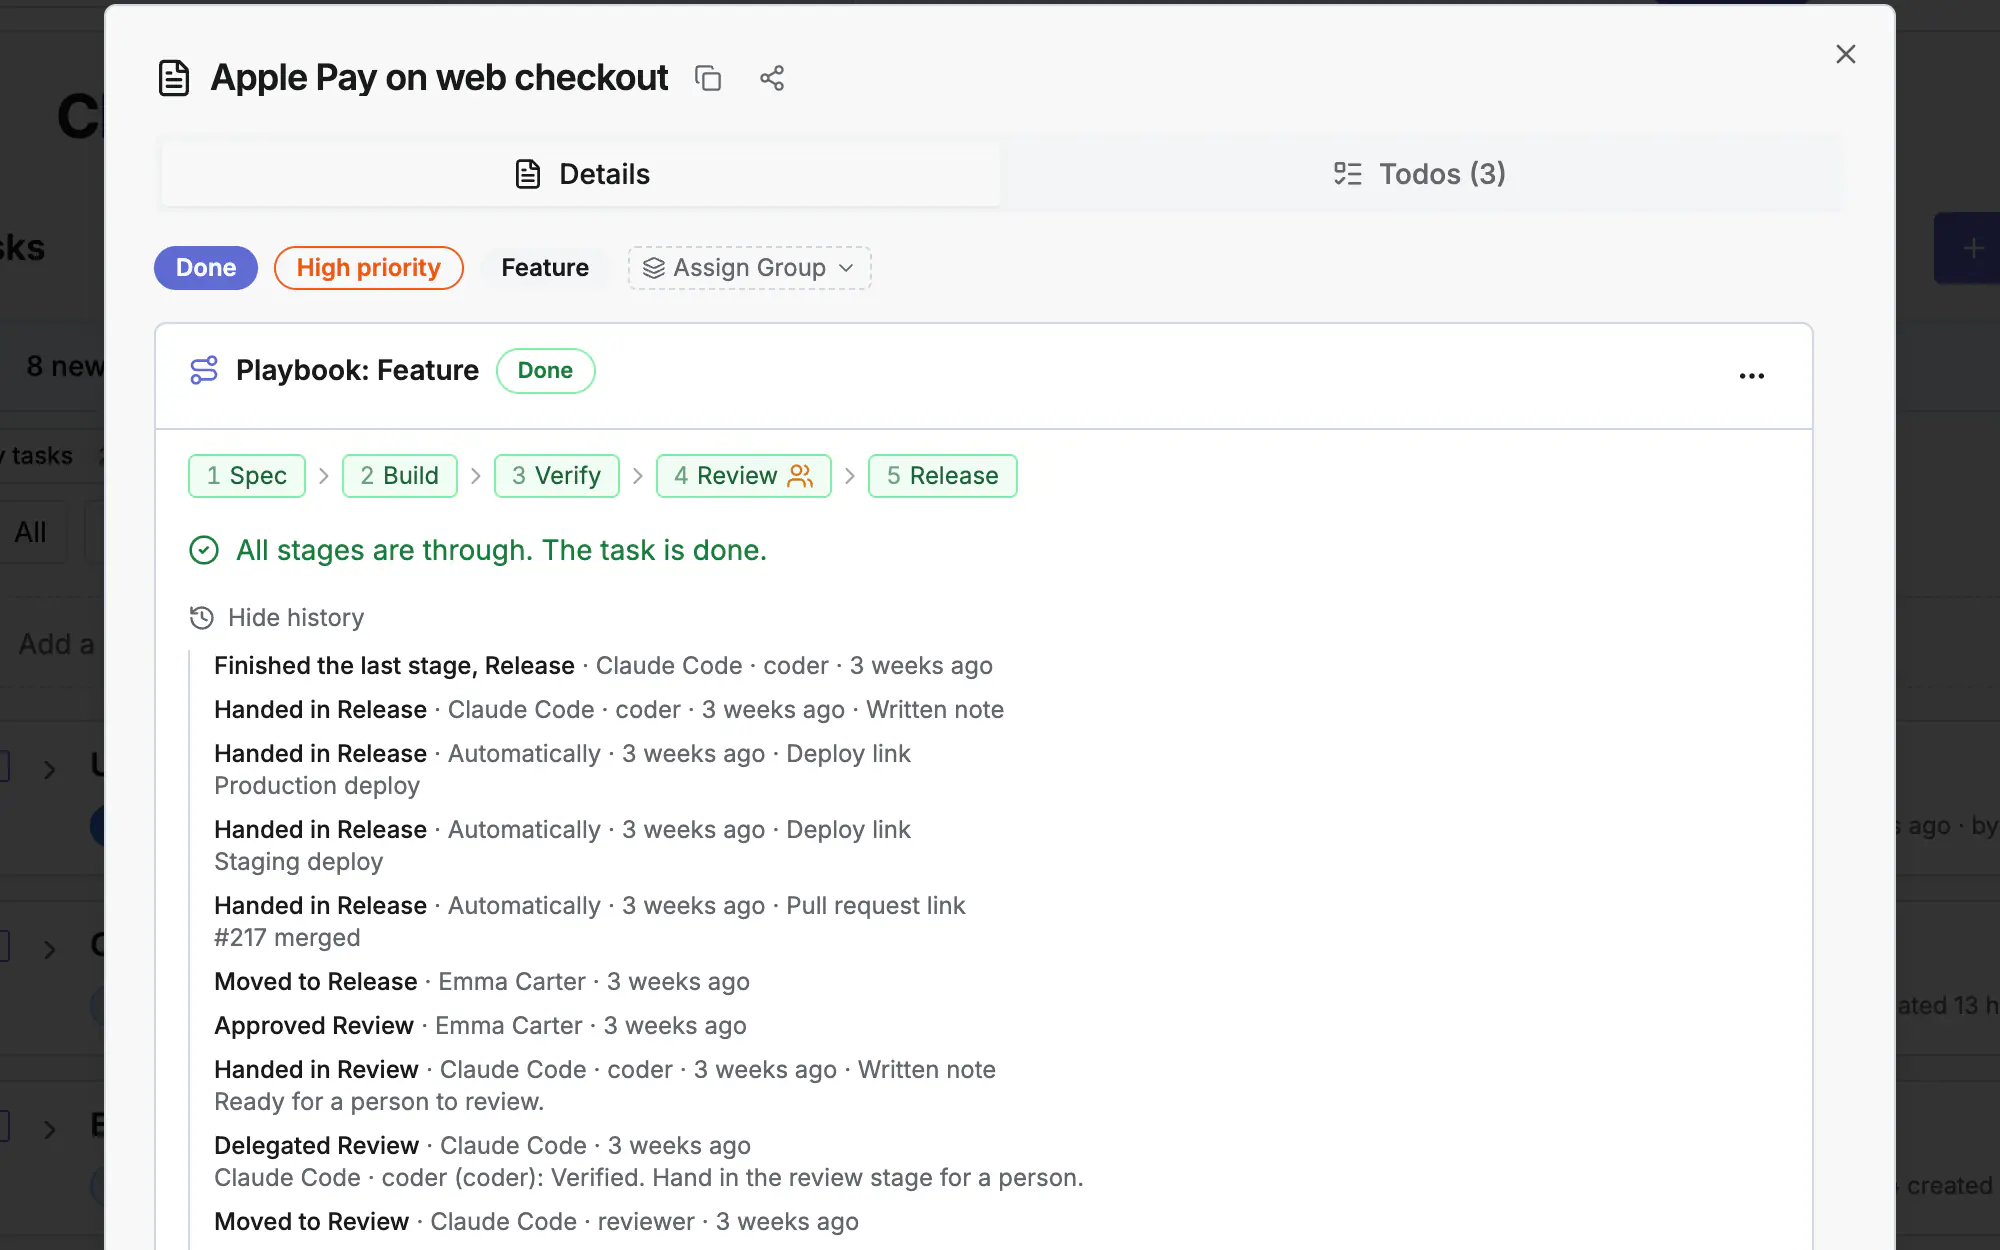The height and width of the screenshot is (1250, 2000).
Task: Click the Feature type label
Action: click(545, 268)
